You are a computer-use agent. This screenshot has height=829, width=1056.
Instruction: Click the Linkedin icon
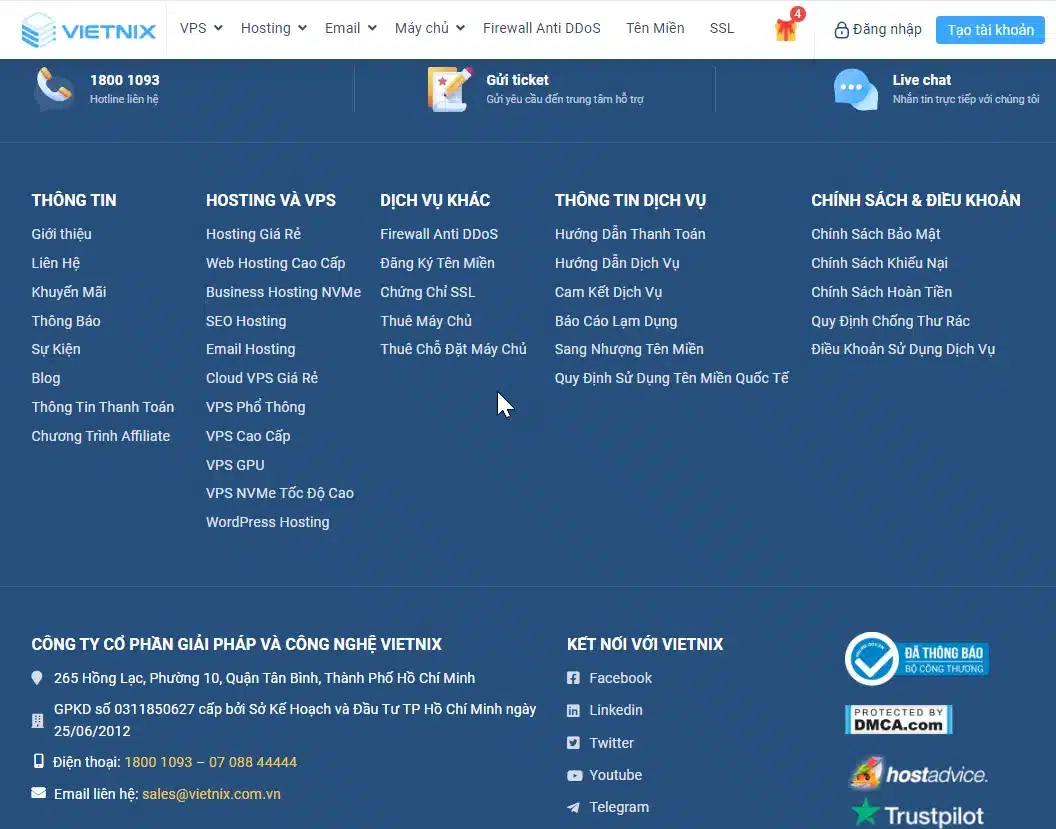tap(573, 710)
